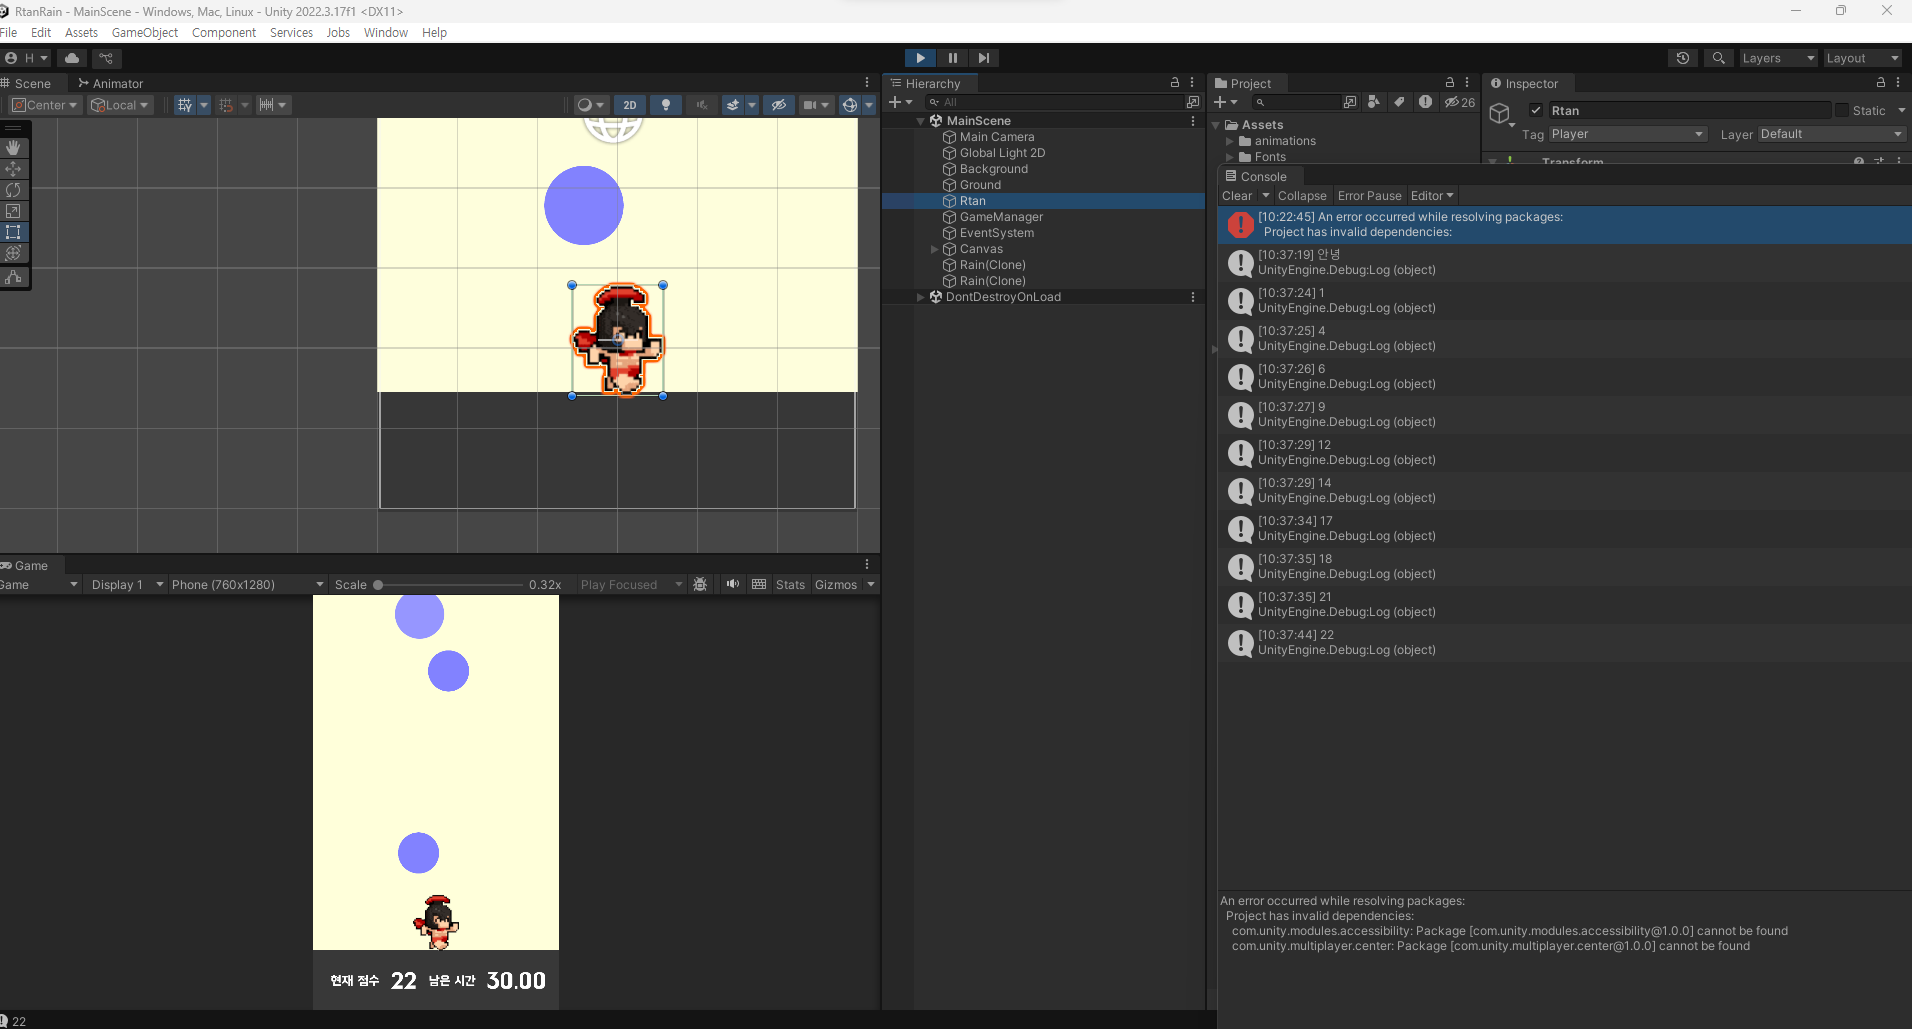Image resolution: width=1912 pixels, height=1029 pixels.
Task: Select the custom editor tools icon
Action: 13,277
